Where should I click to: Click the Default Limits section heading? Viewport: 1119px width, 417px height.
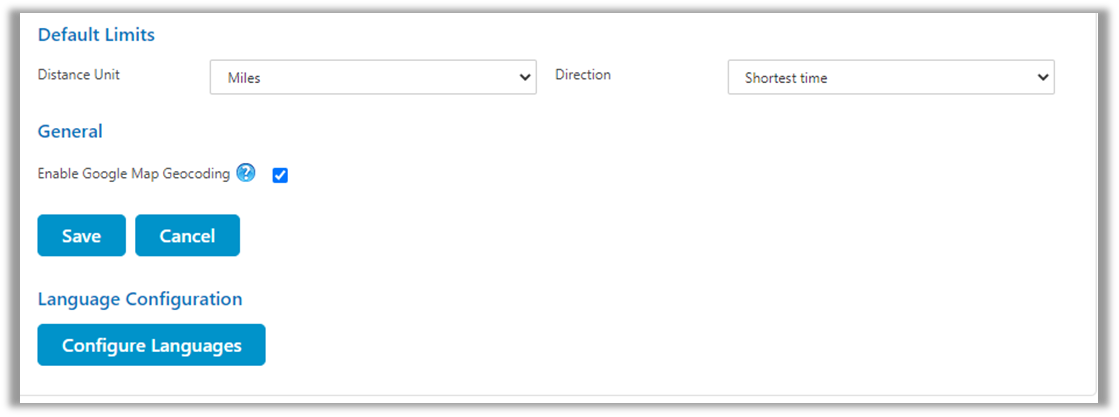[96, 35]
